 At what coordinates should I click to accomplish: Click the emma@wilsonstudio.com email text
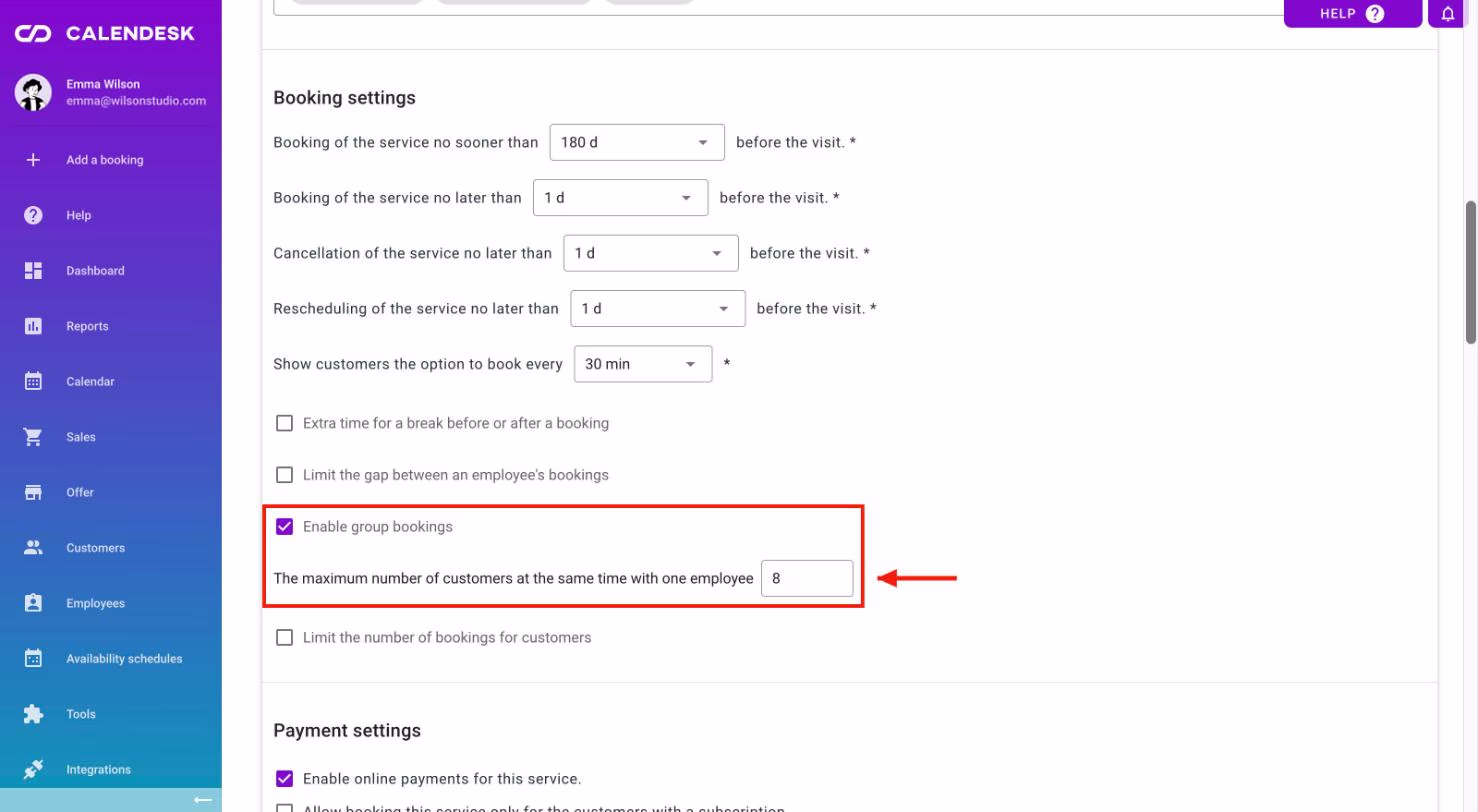136,101
